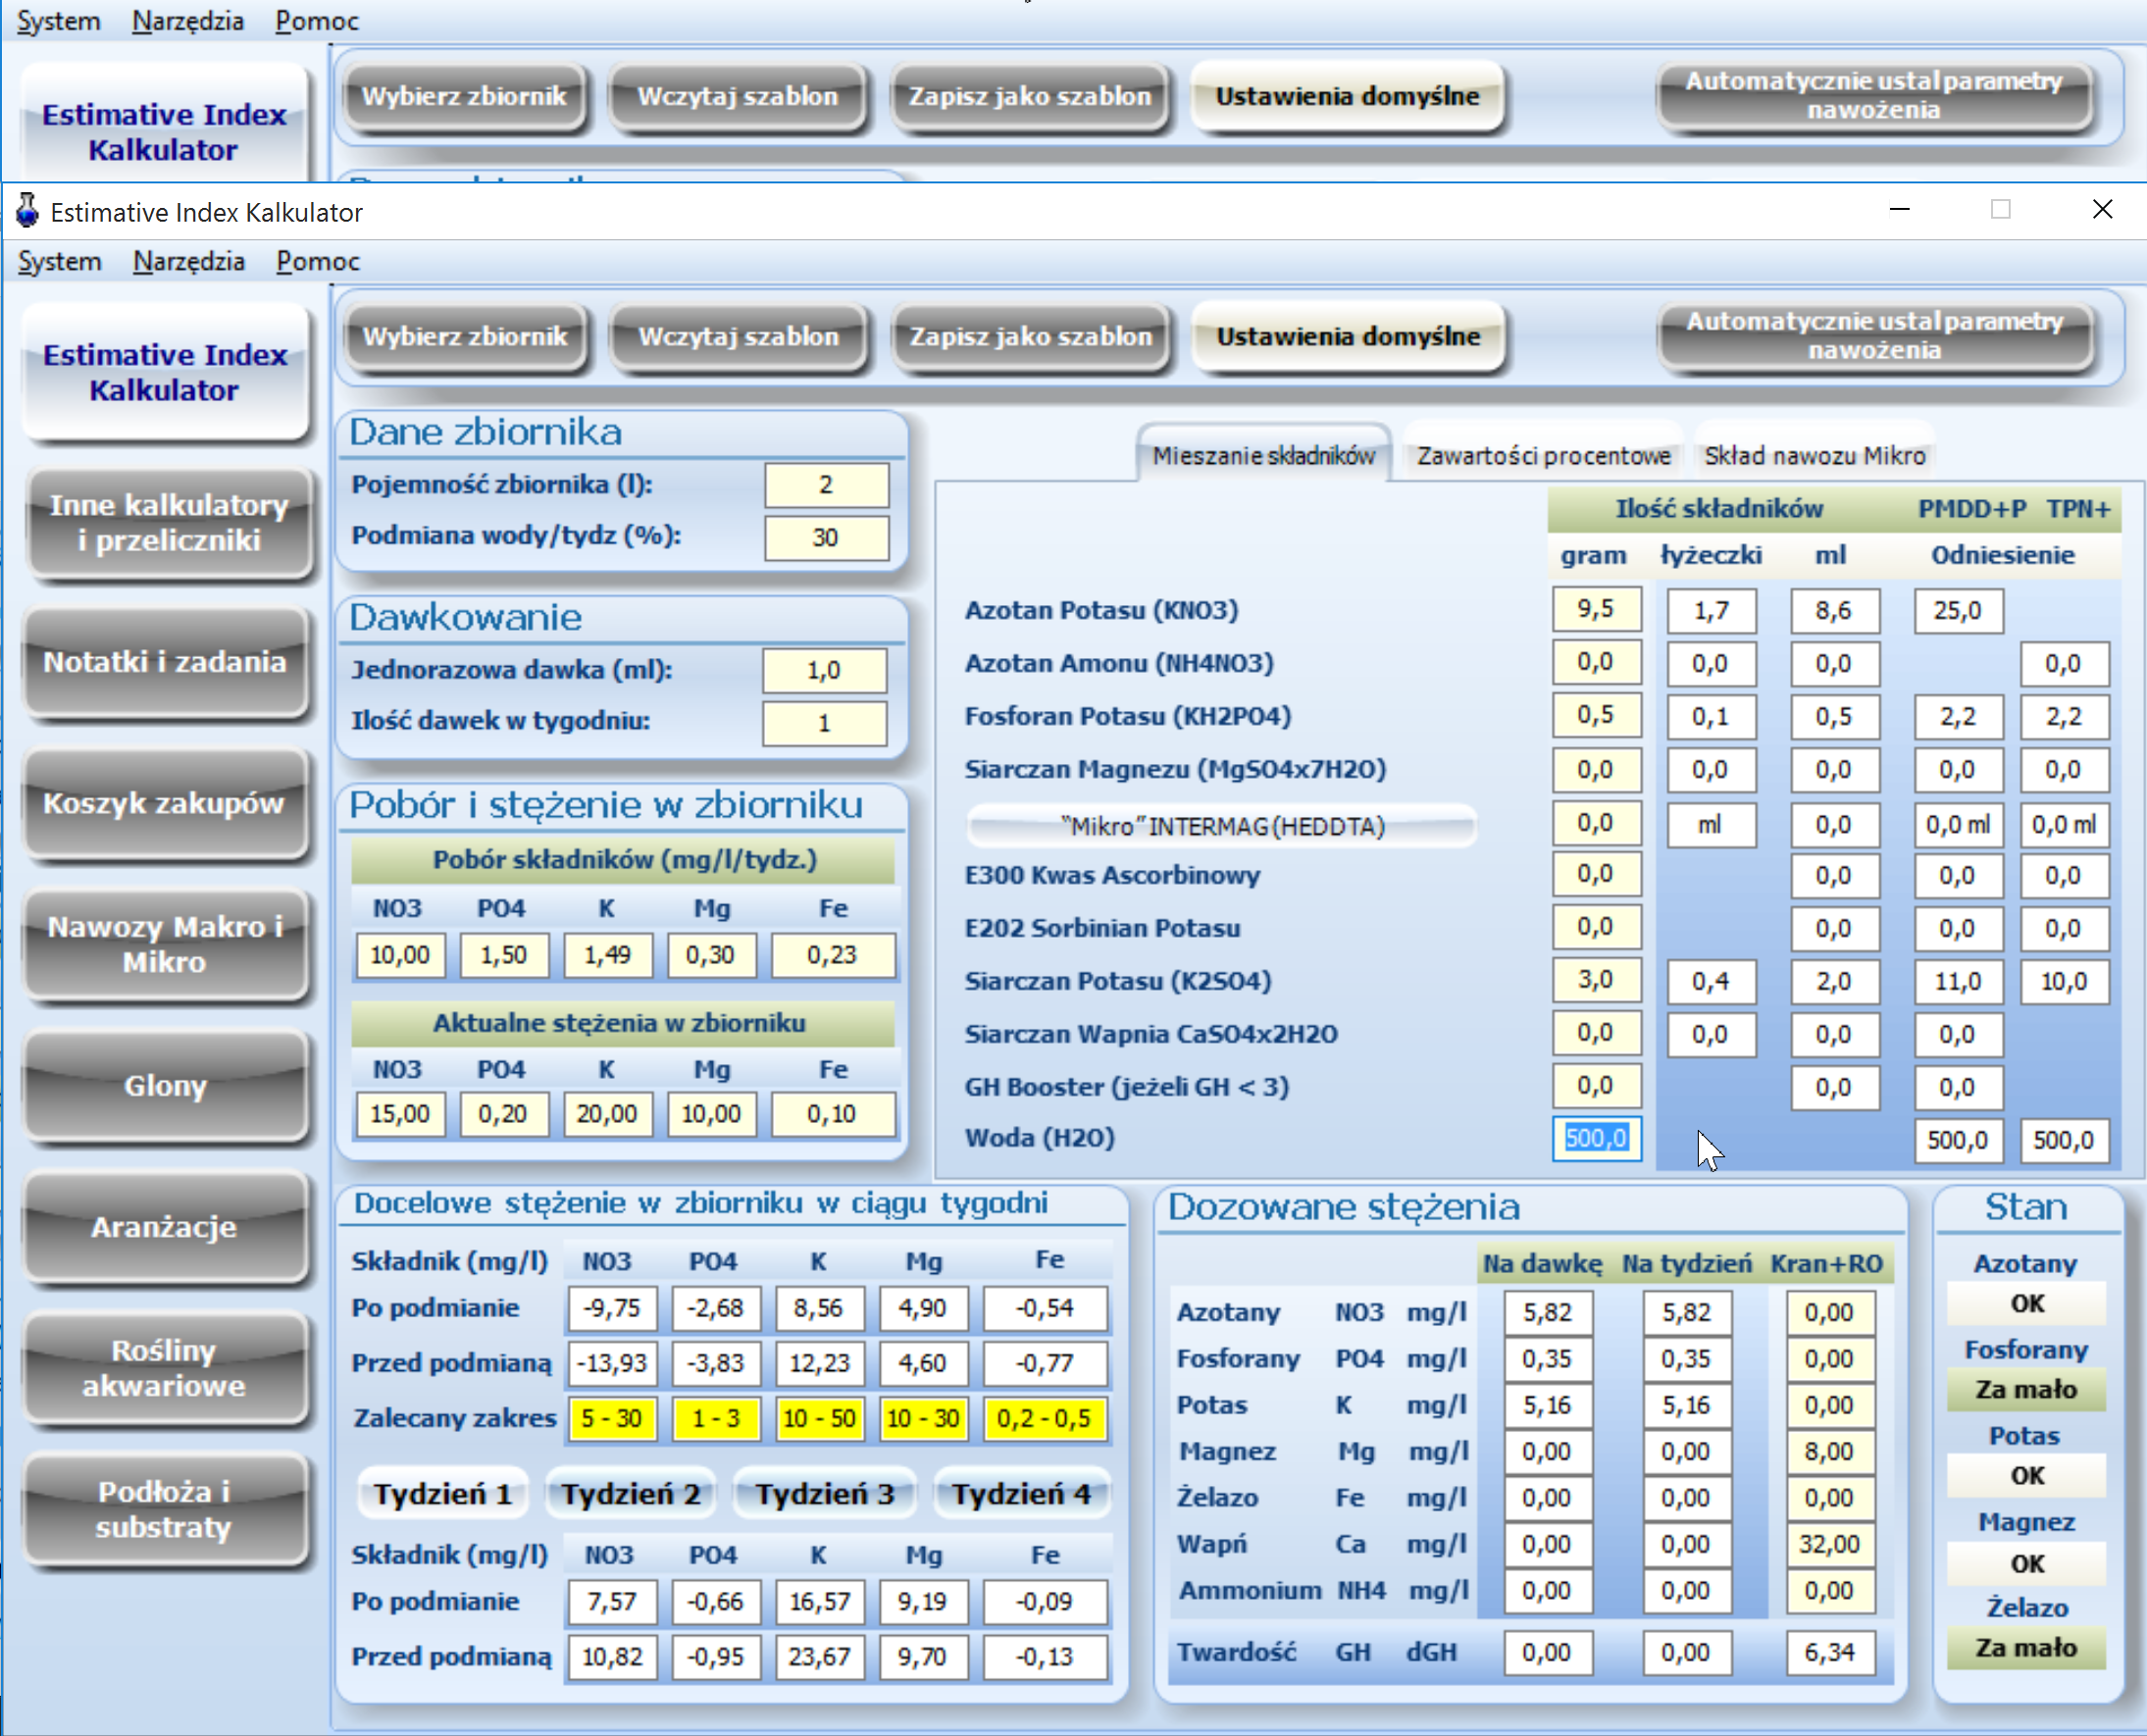Click the "Mikro" INTERMAG (HEDDTA) selector button
2147x1736 pixels.
click(1221, 826)
